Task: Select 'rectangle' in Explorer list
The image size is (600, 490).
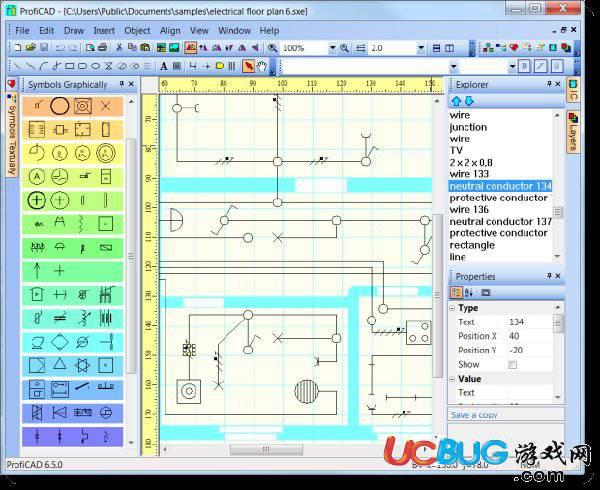Action: [x=472, y=245]
